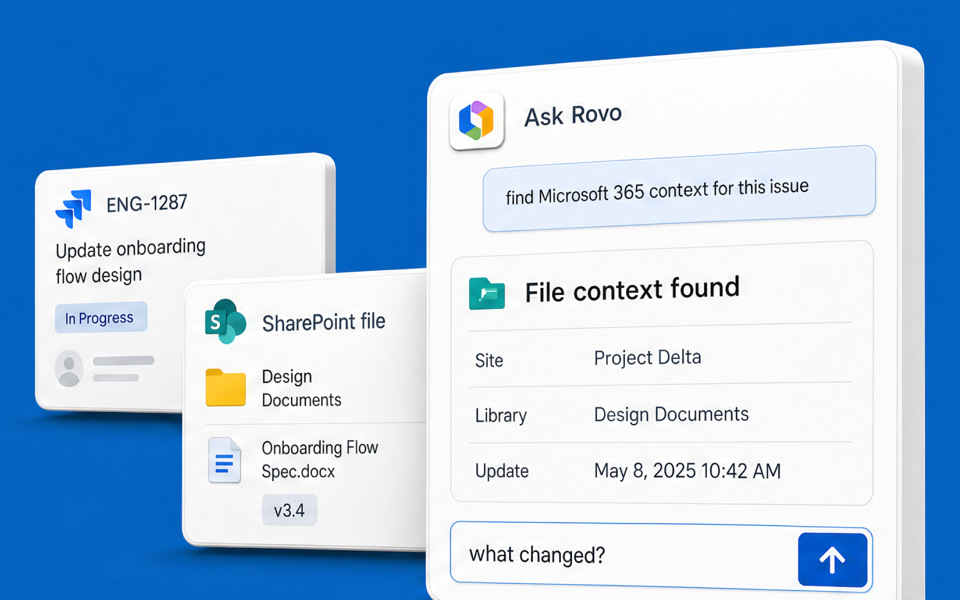Click the 'Project Delta' site value
The width and height of the screenshot is (960, 600).
[648, 358]
